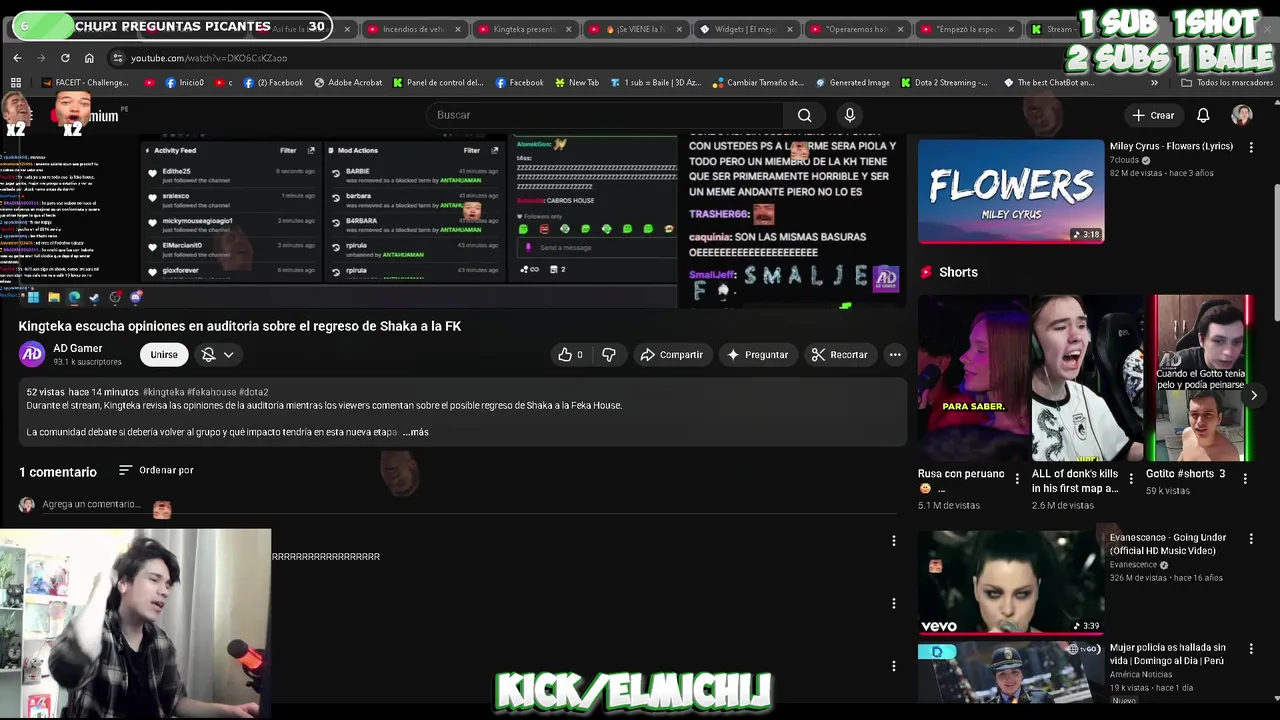This screenshot has width=1280, height=720.
Task: Open menu for Rusa con peruano short
Action: (x=1017, y=479)
